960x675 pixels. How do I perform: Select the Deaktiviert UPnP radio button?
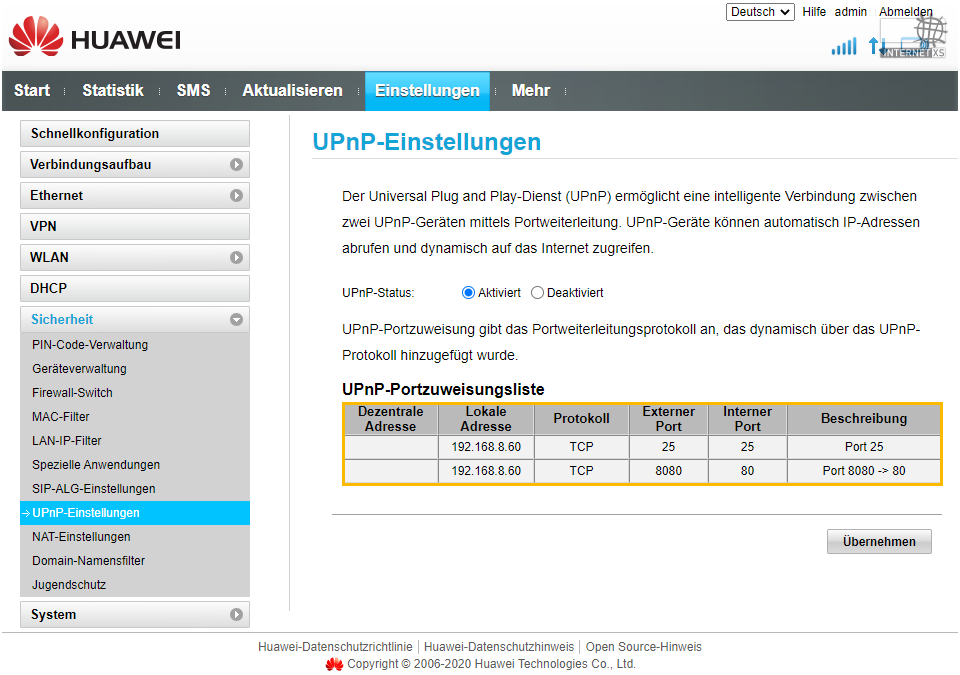[538, 293]
